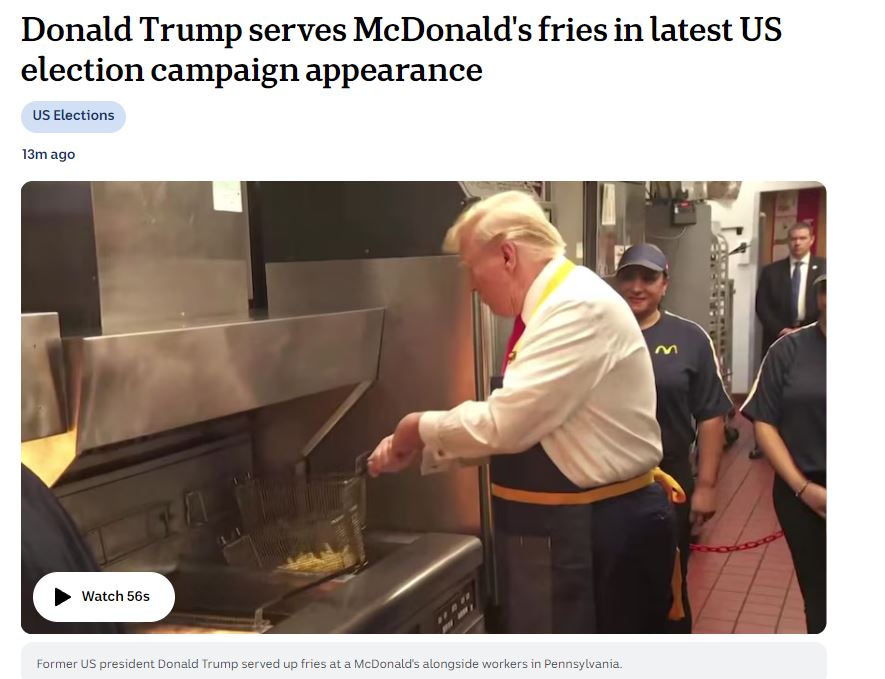Click the caption text below the video
The width and height of the screenshot is (885, 679).
(x=329, y=664)
